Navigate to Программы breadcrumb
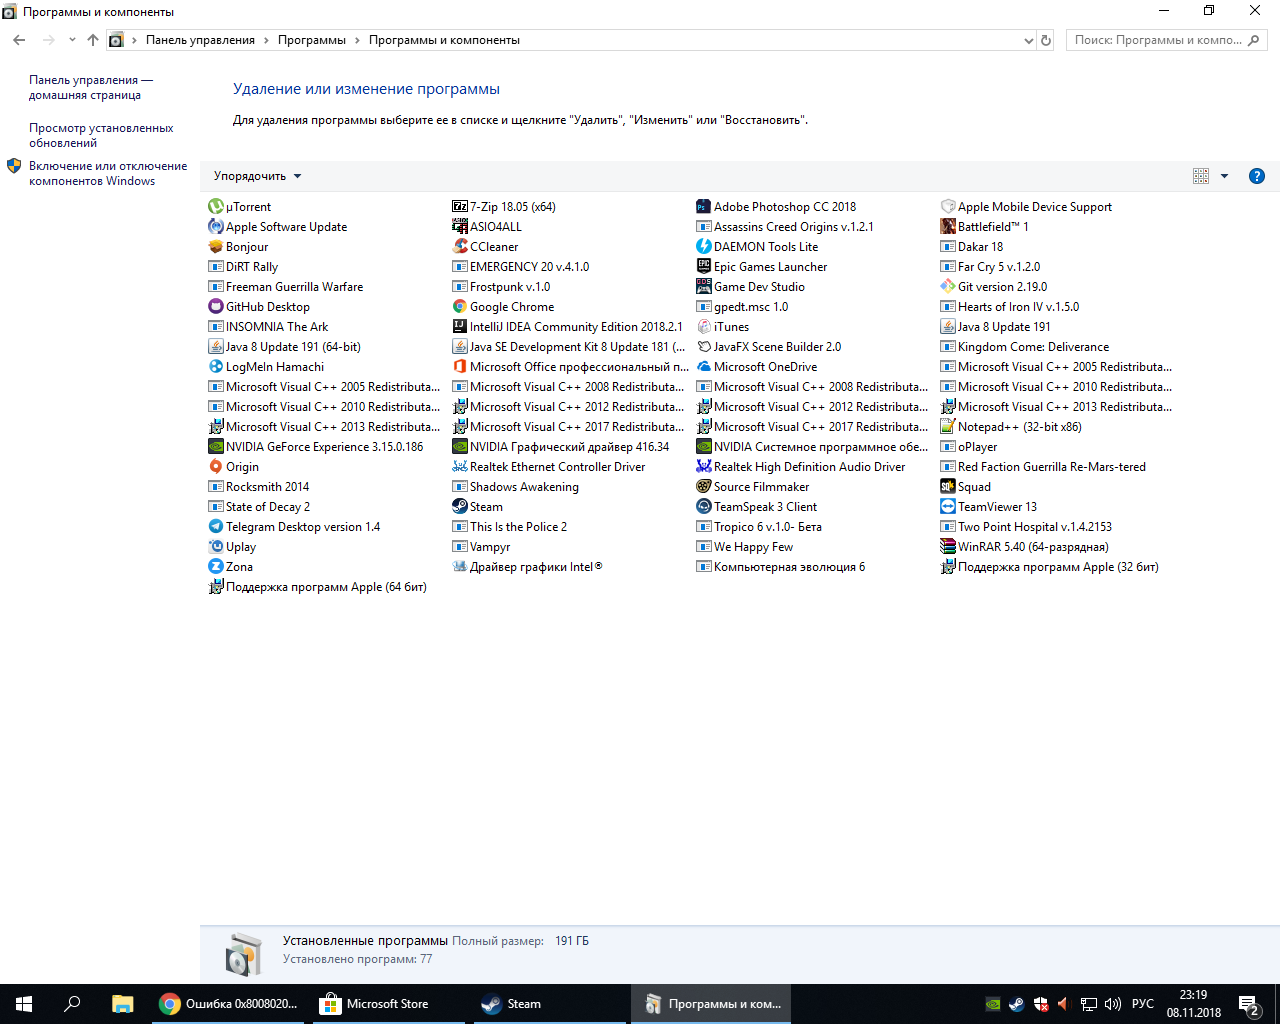The width and height of the screenshot is (1280, 1024). click(312, 40)
